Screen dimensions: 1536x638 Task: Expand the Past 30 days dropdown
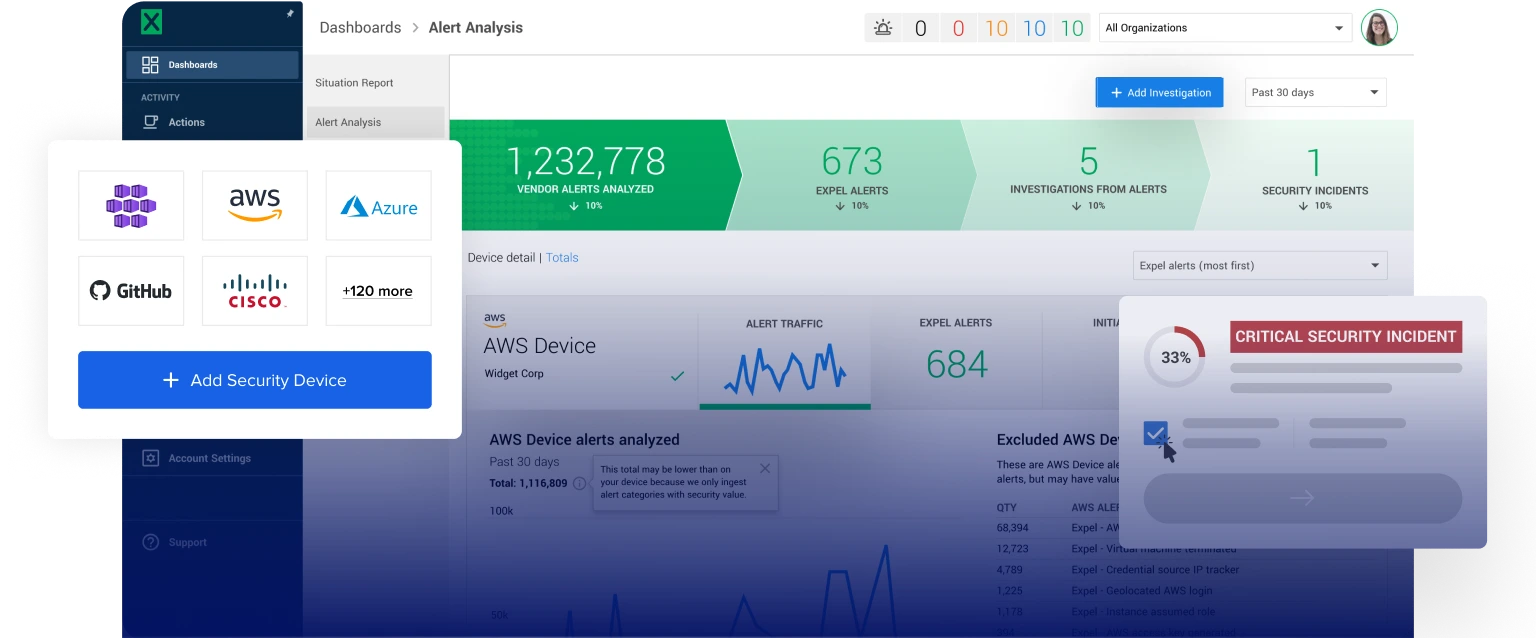point(1315,92)
